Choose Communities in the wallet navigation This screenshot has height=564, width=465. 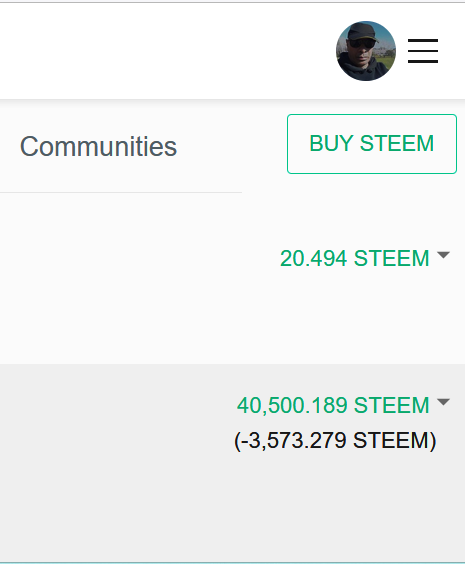pyautogui.click(x=98, y=146)
